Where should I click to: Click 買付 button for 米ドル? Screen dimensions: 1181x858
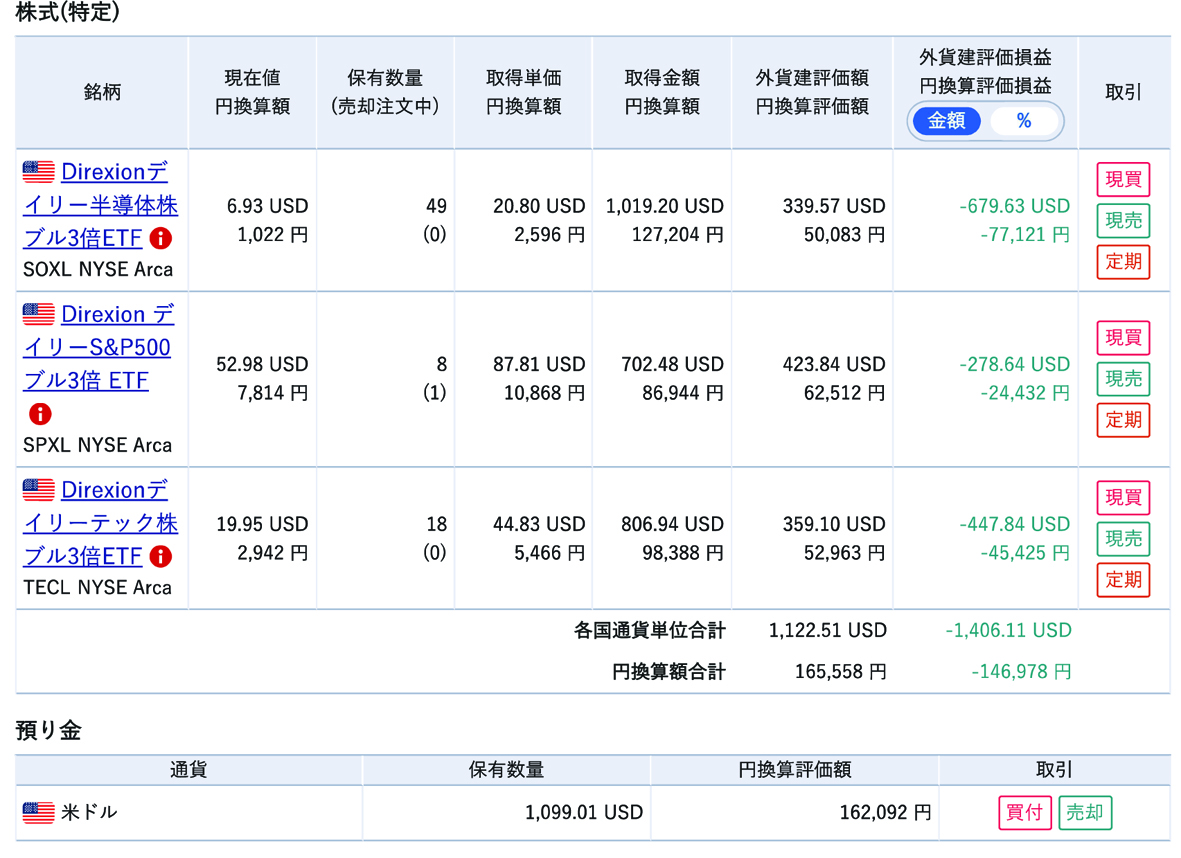pos(1024,813)
